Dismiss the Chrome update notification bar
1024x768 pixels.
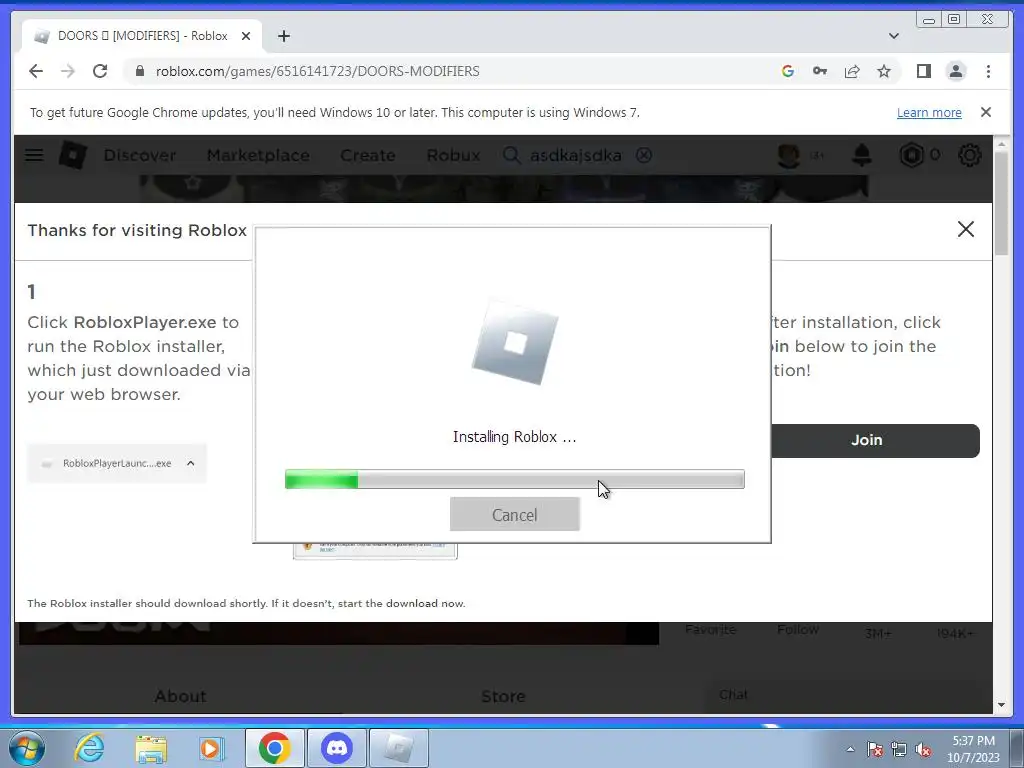(985, 112)
